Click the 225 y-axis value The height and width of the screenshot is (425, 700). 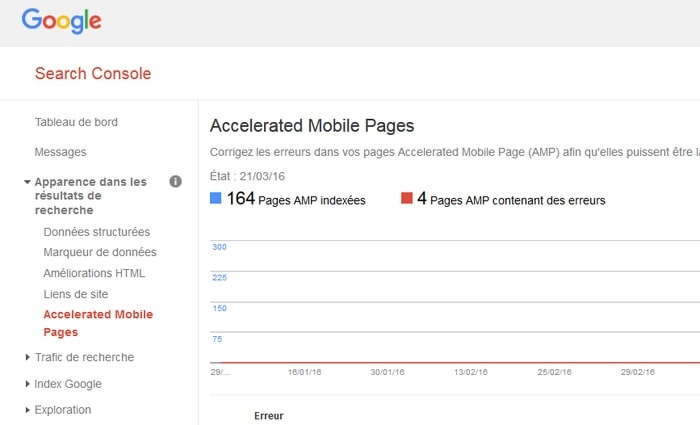(220, 278)
